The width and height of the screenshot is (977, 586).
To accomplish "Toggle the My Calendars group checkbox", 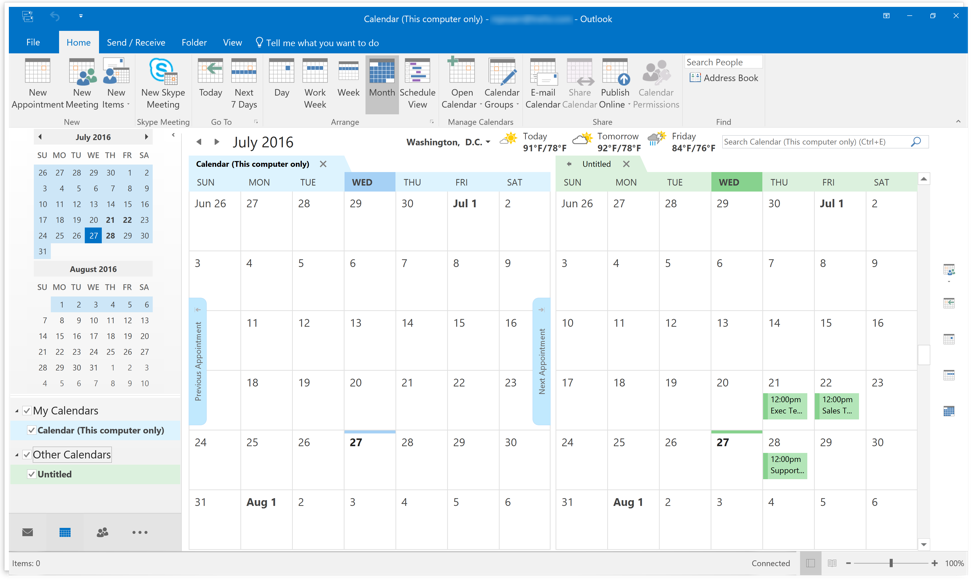I will (27, 411).
